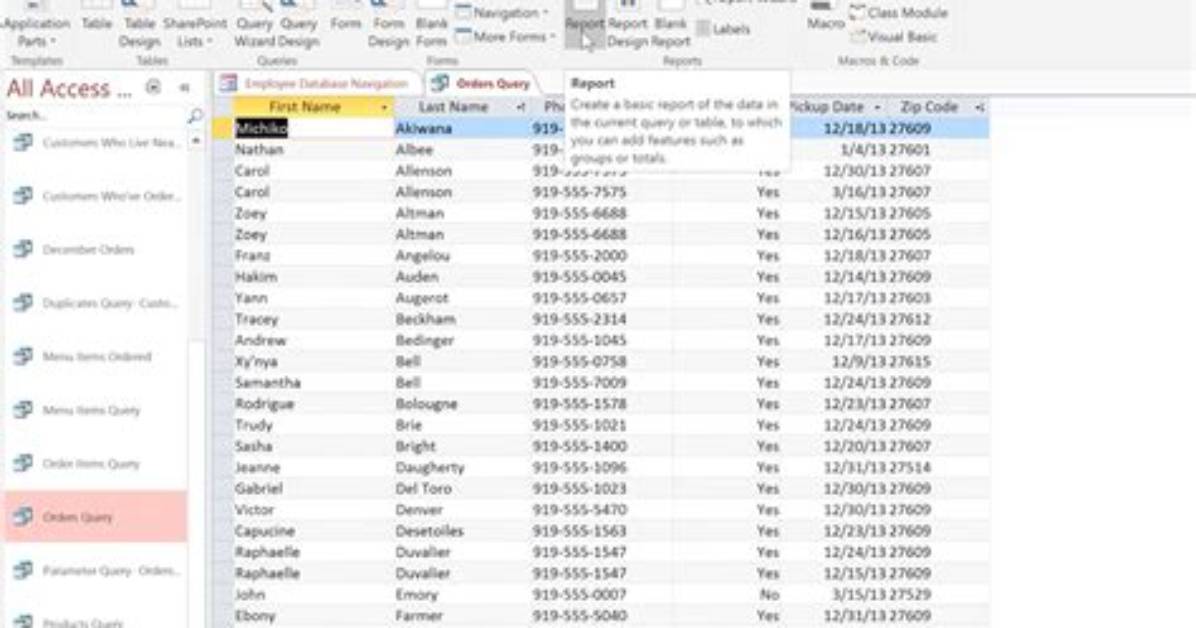Click the navigation pane scroll up arrow
The height and width of the screenshot is (628, 1196).
(x=195, y=141)
